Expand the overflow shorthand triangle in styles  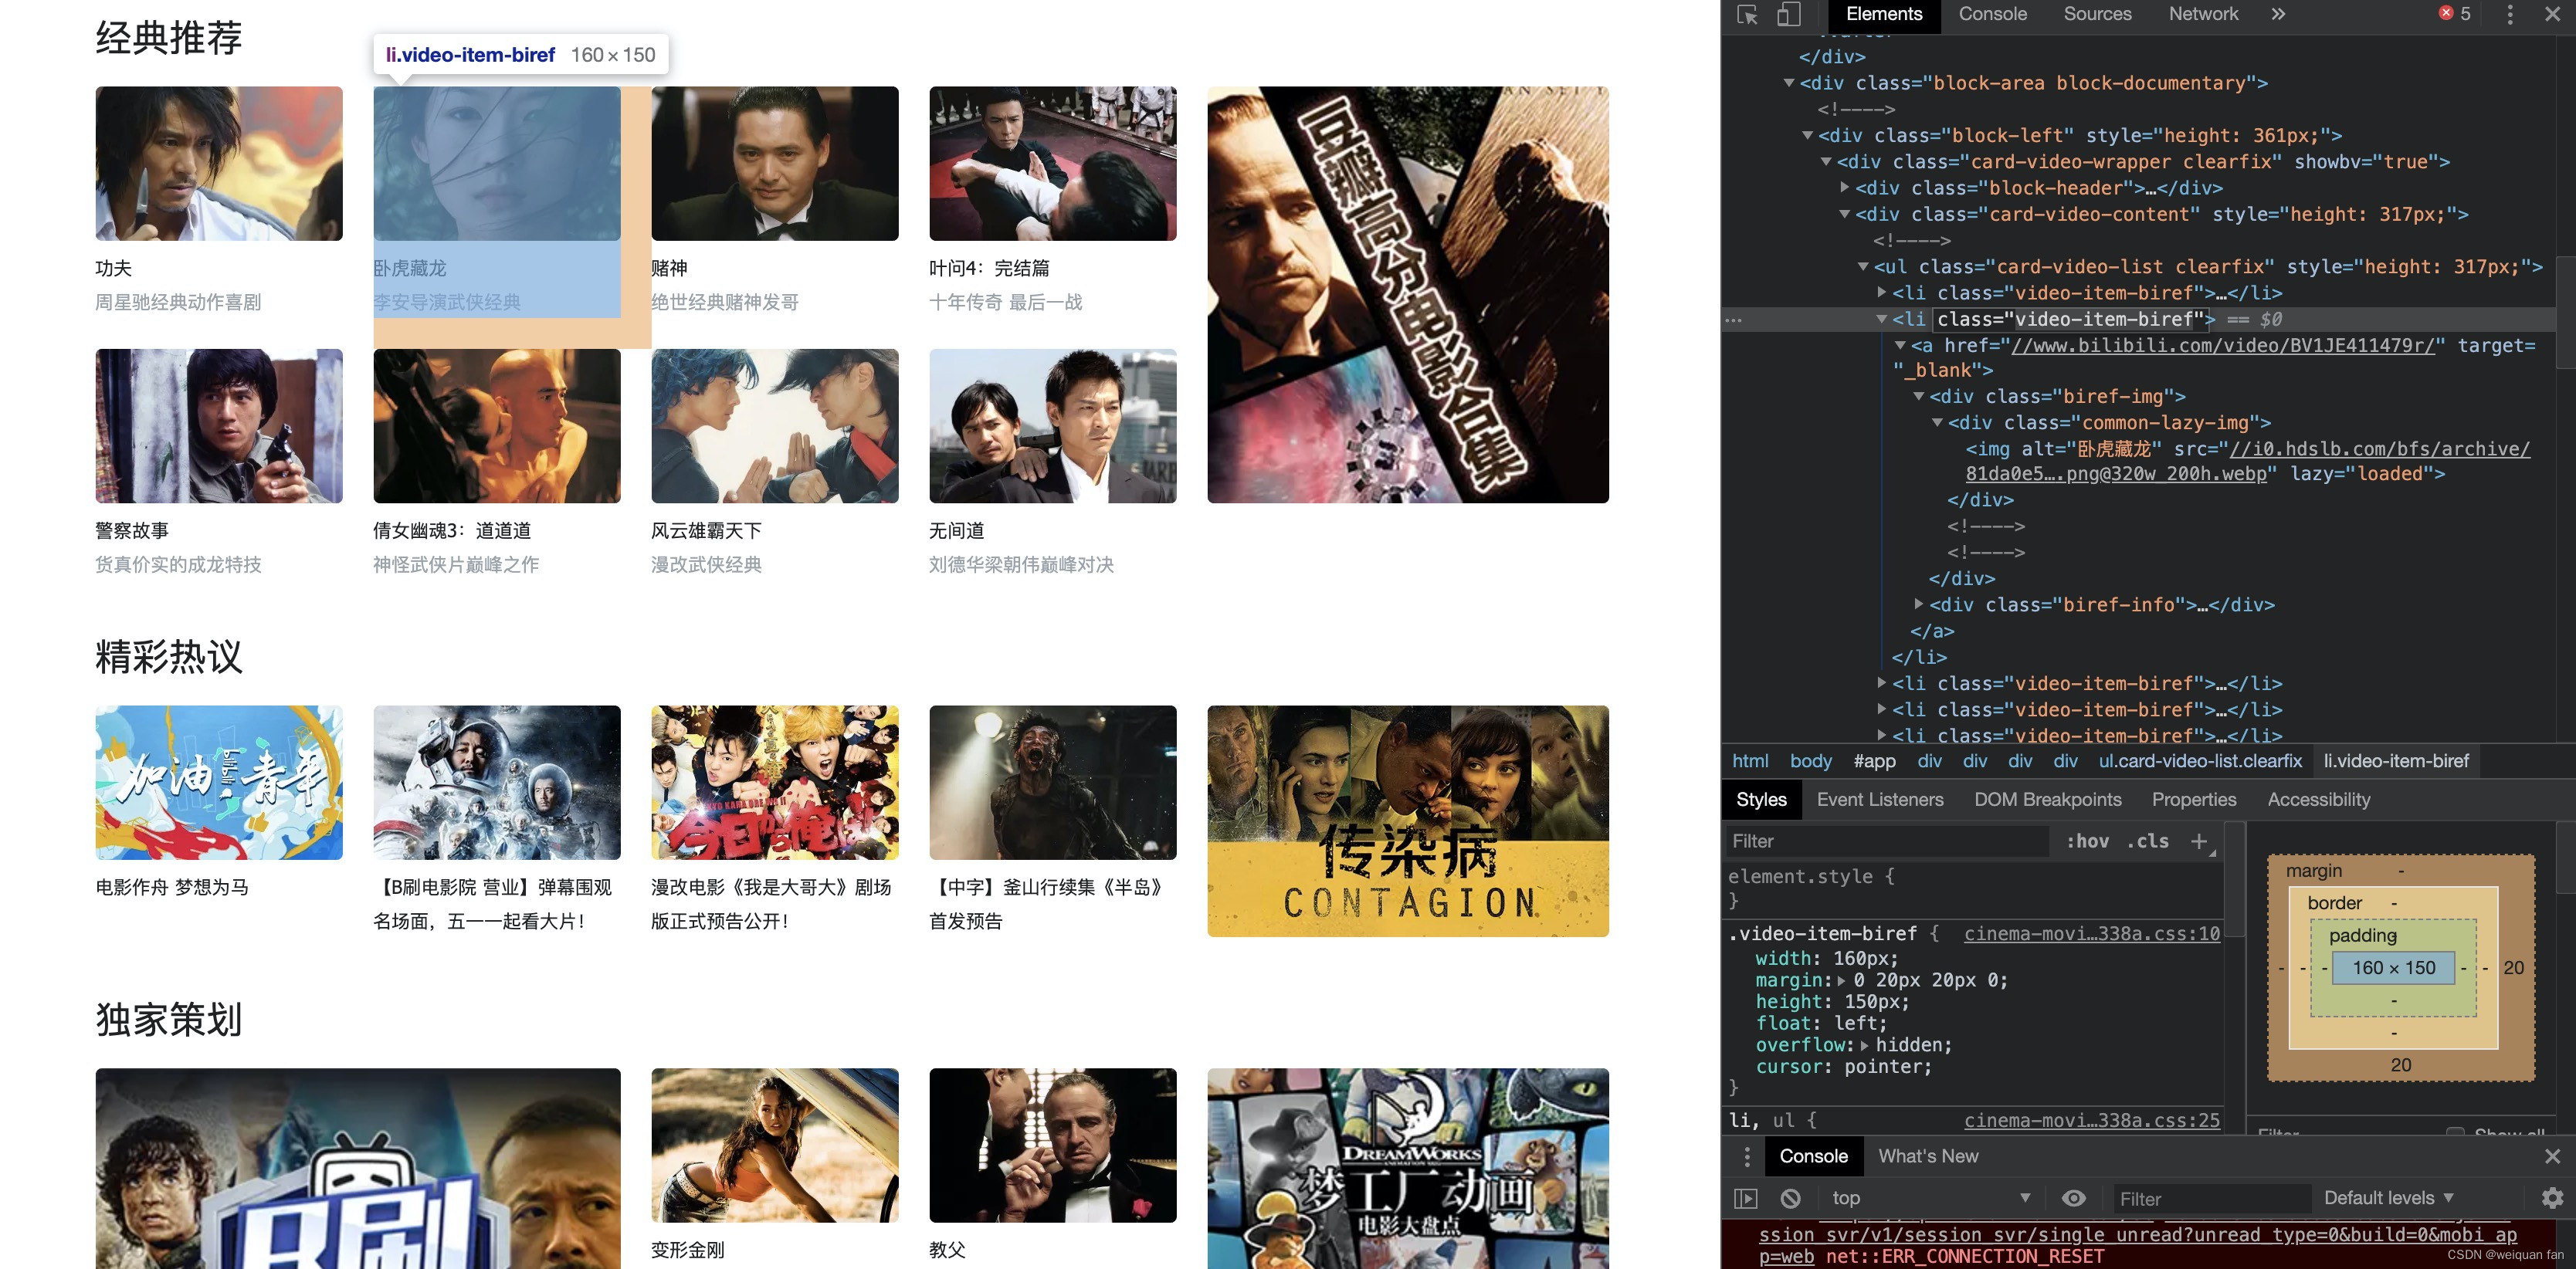(1864, 1045)
